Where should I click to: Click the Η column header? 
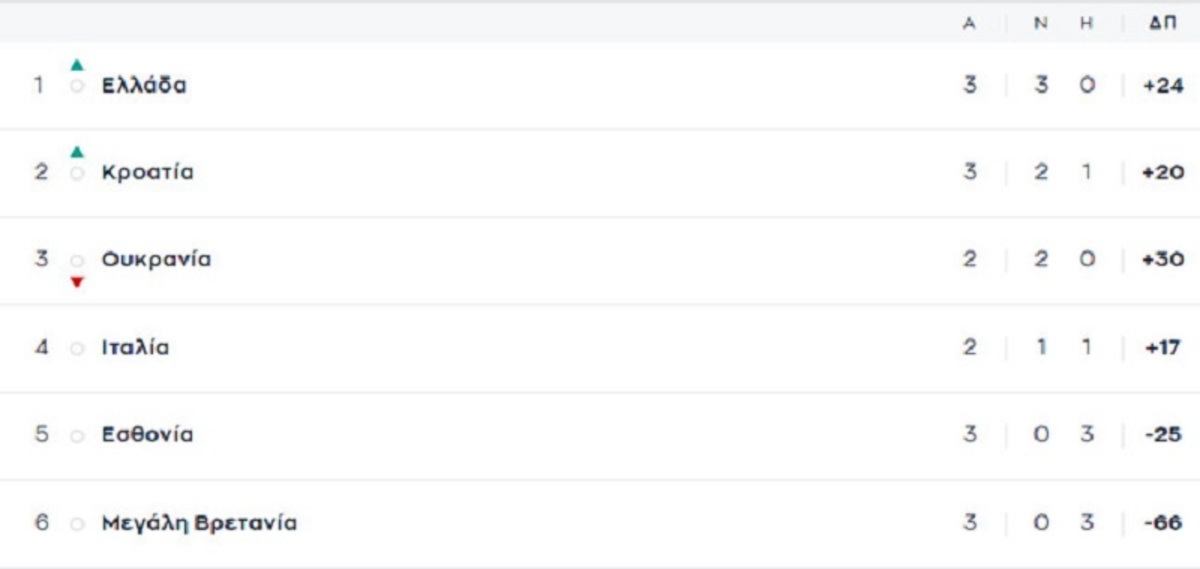click(x=1087, y=24)
